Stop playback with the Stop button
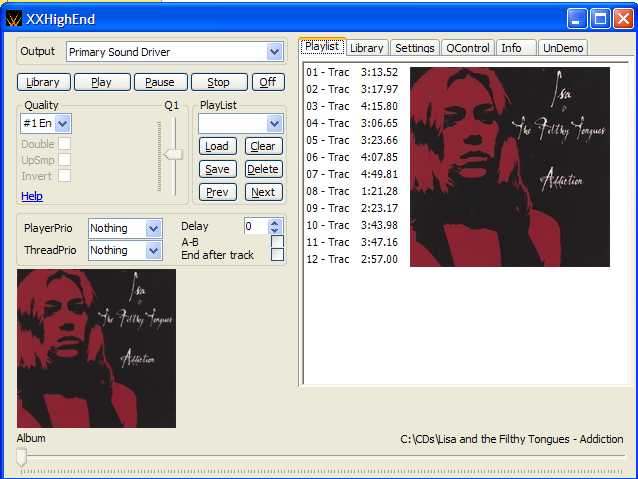 click(x=219, y=82)
